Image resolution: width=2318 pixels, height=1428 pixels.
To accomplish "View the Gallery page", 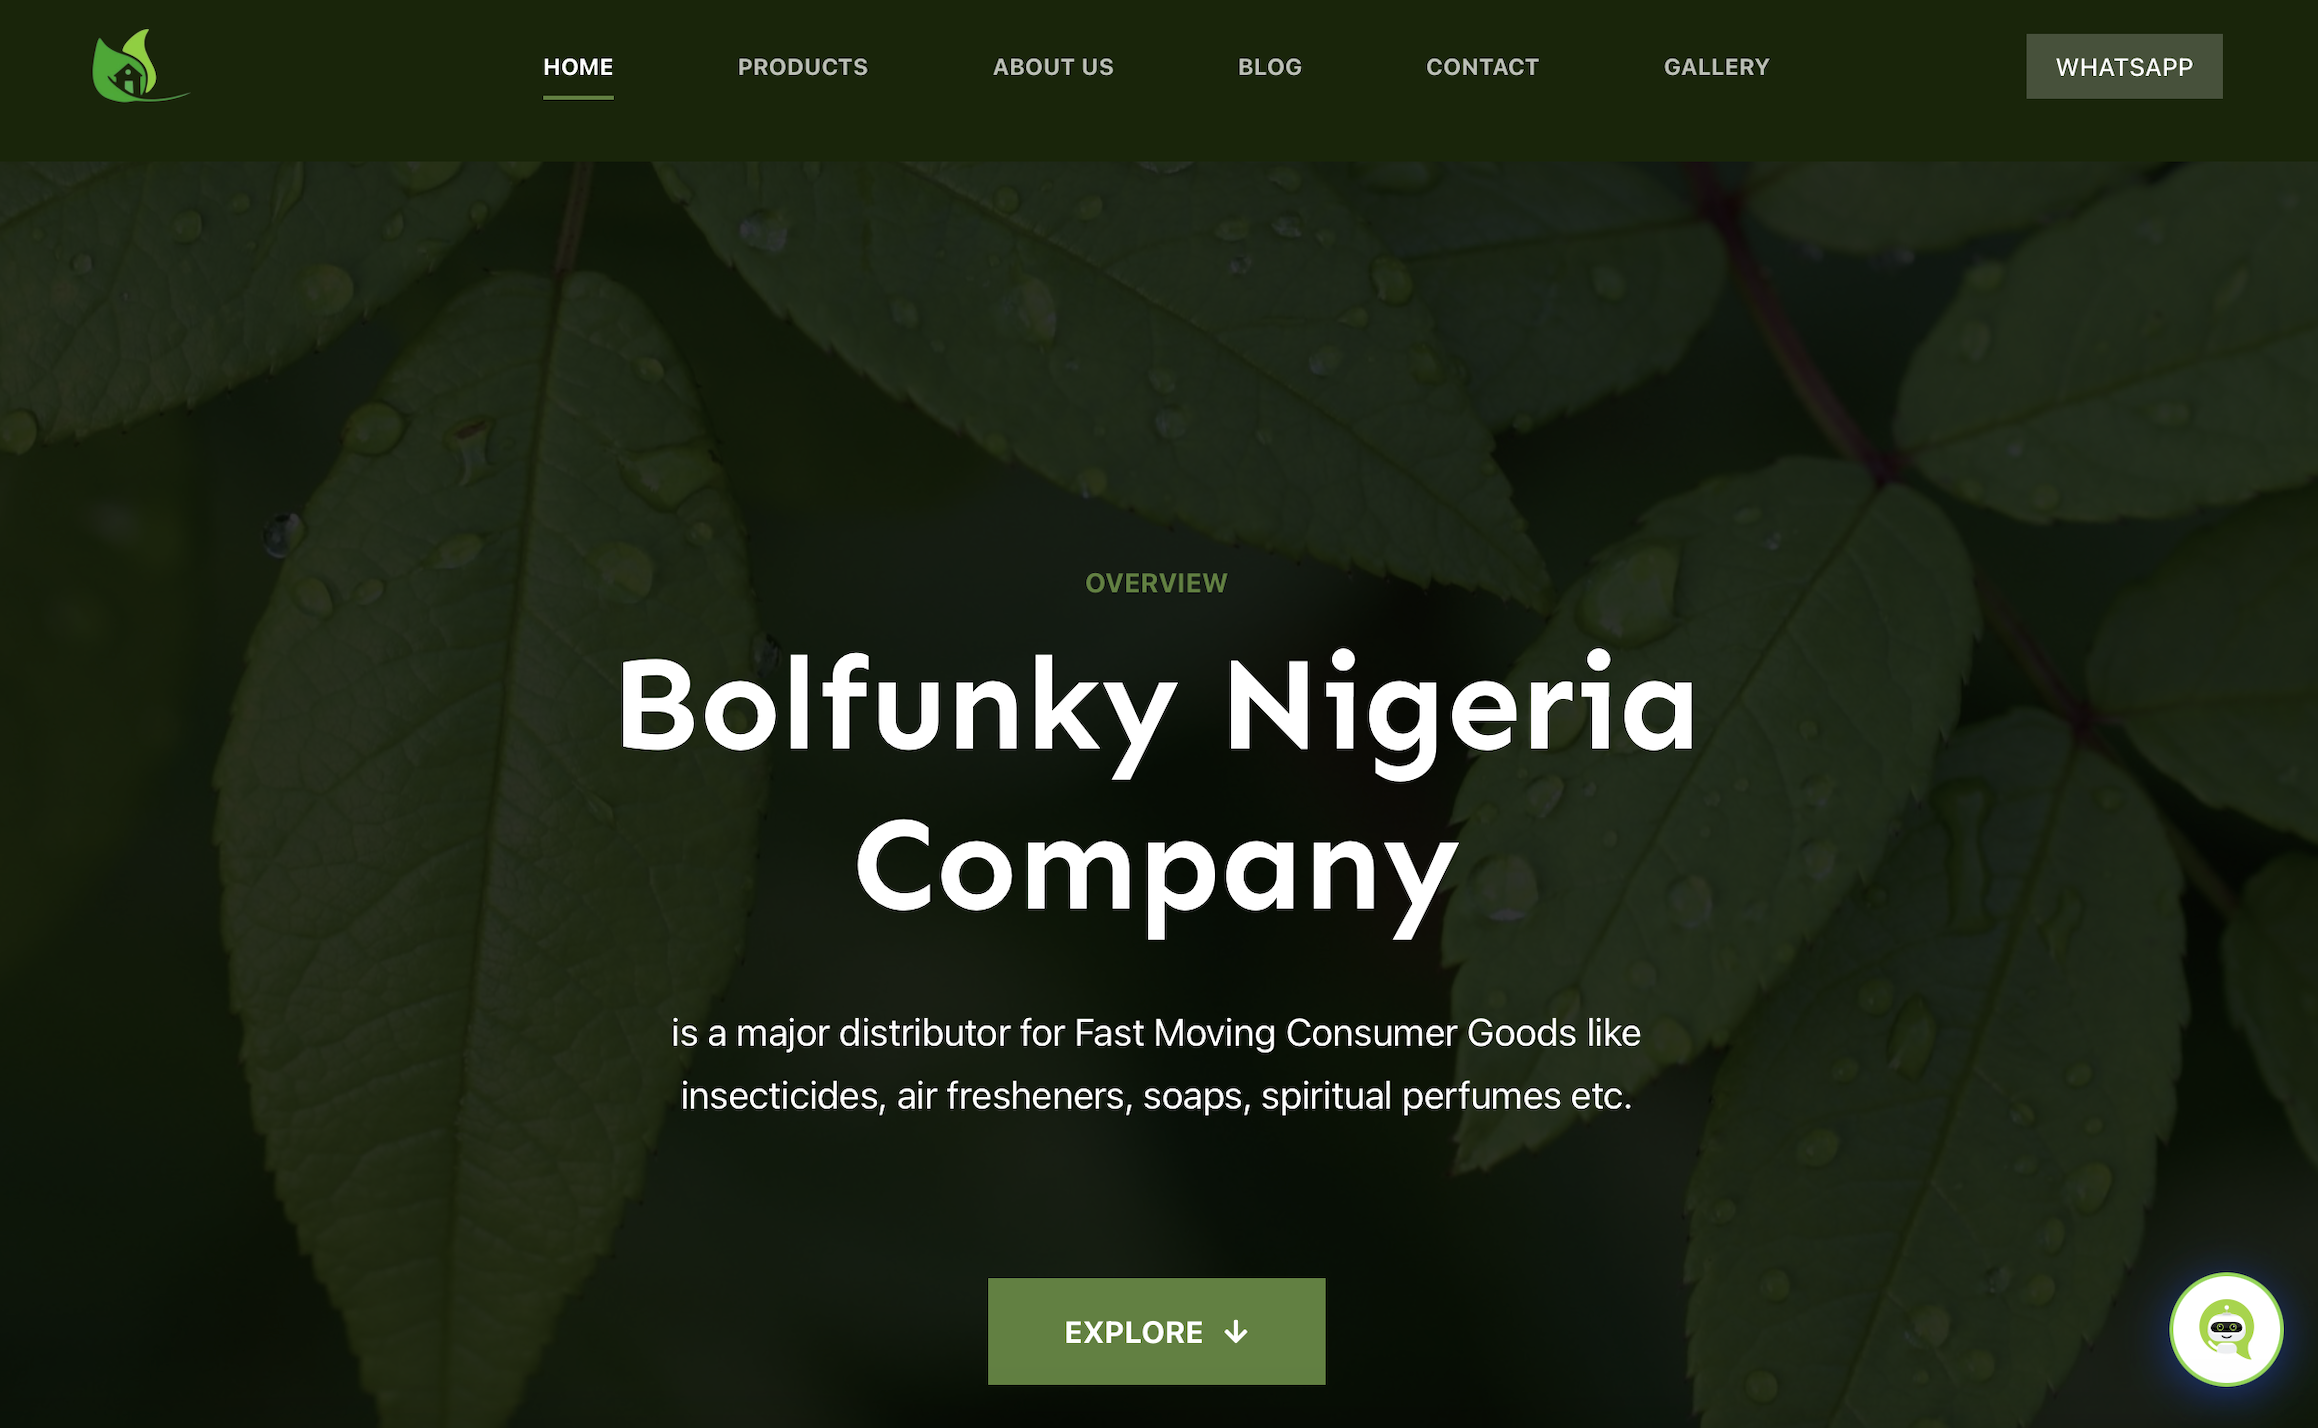I will [x=1717, y=67].
